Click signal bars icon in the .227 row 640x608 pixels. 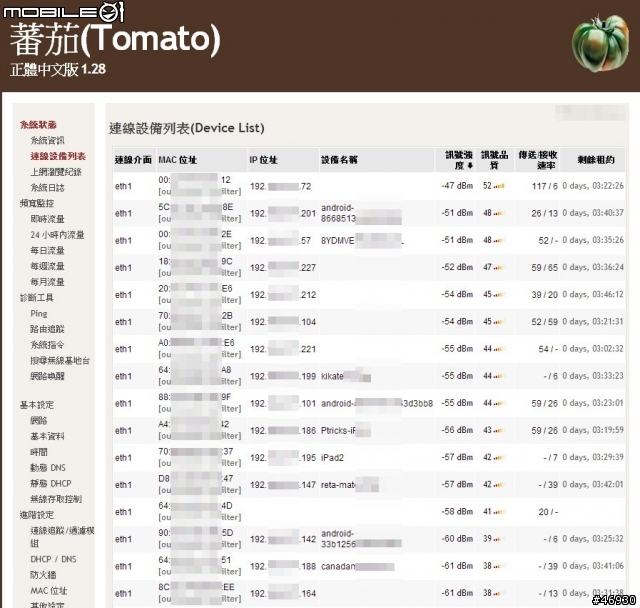[499, 268]
